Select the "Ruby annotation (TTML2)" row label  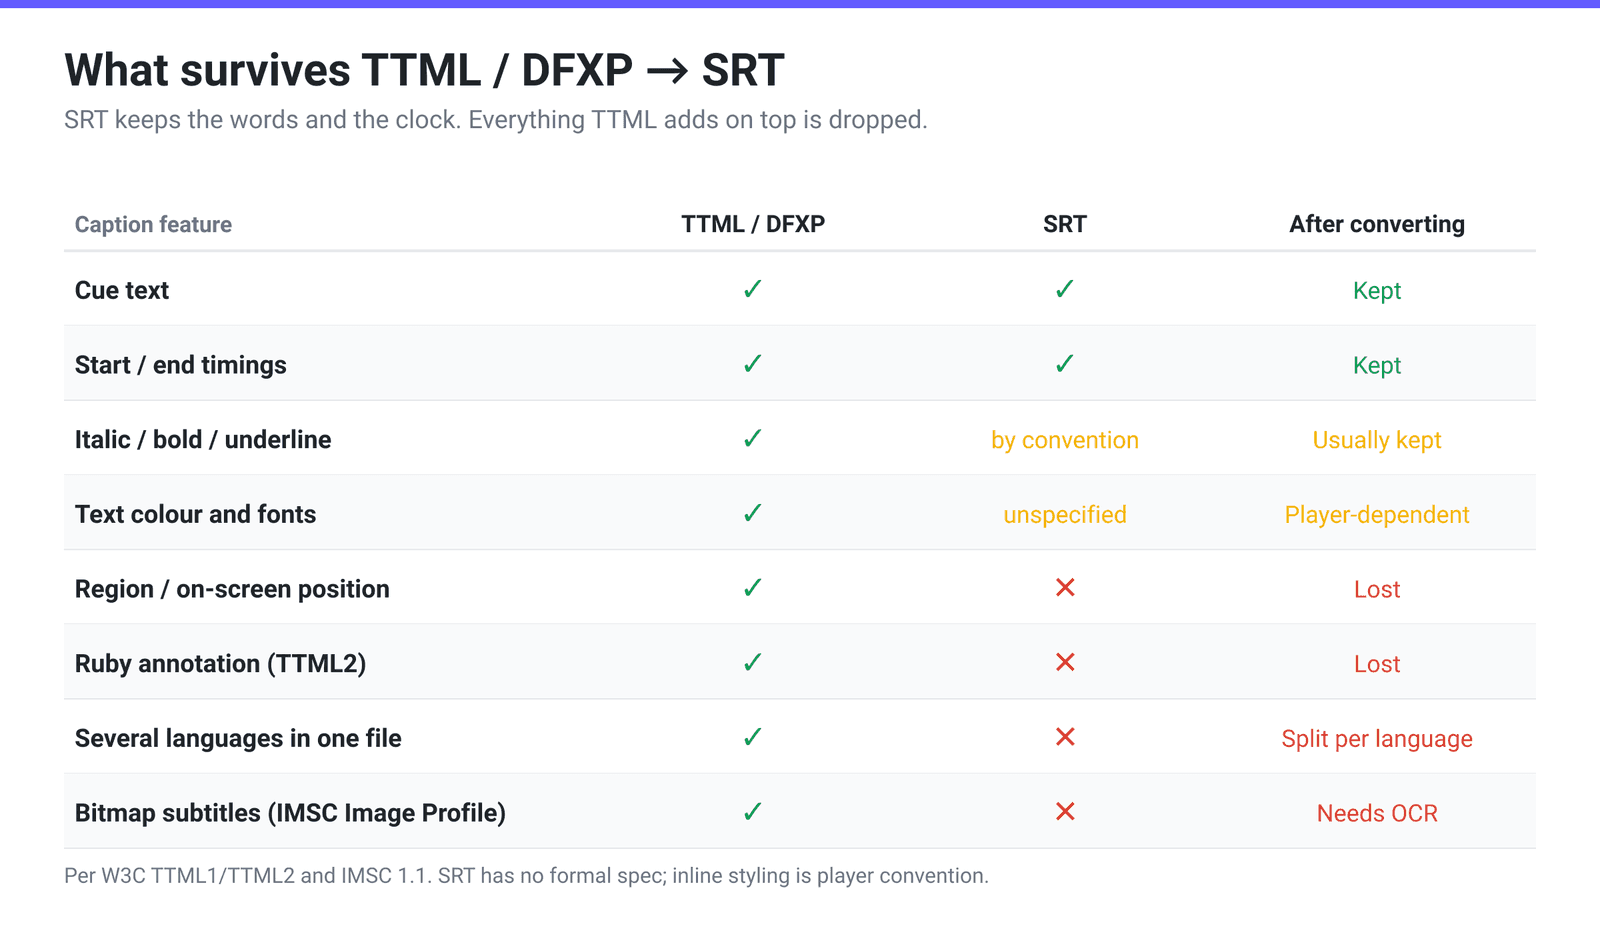(220, 664)
